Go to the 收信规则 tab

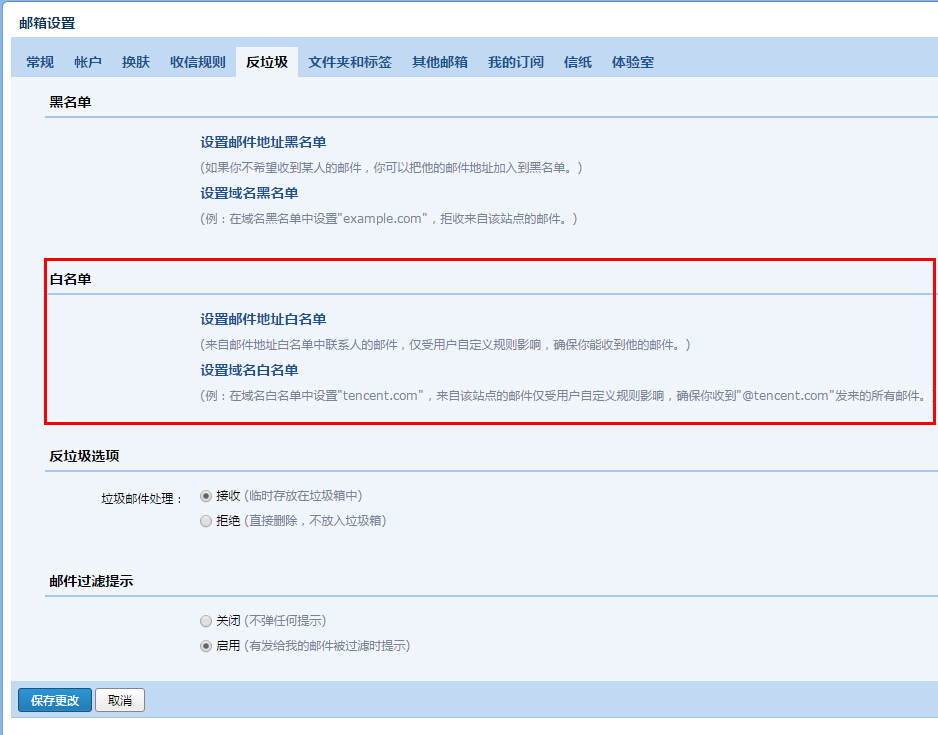197,62
